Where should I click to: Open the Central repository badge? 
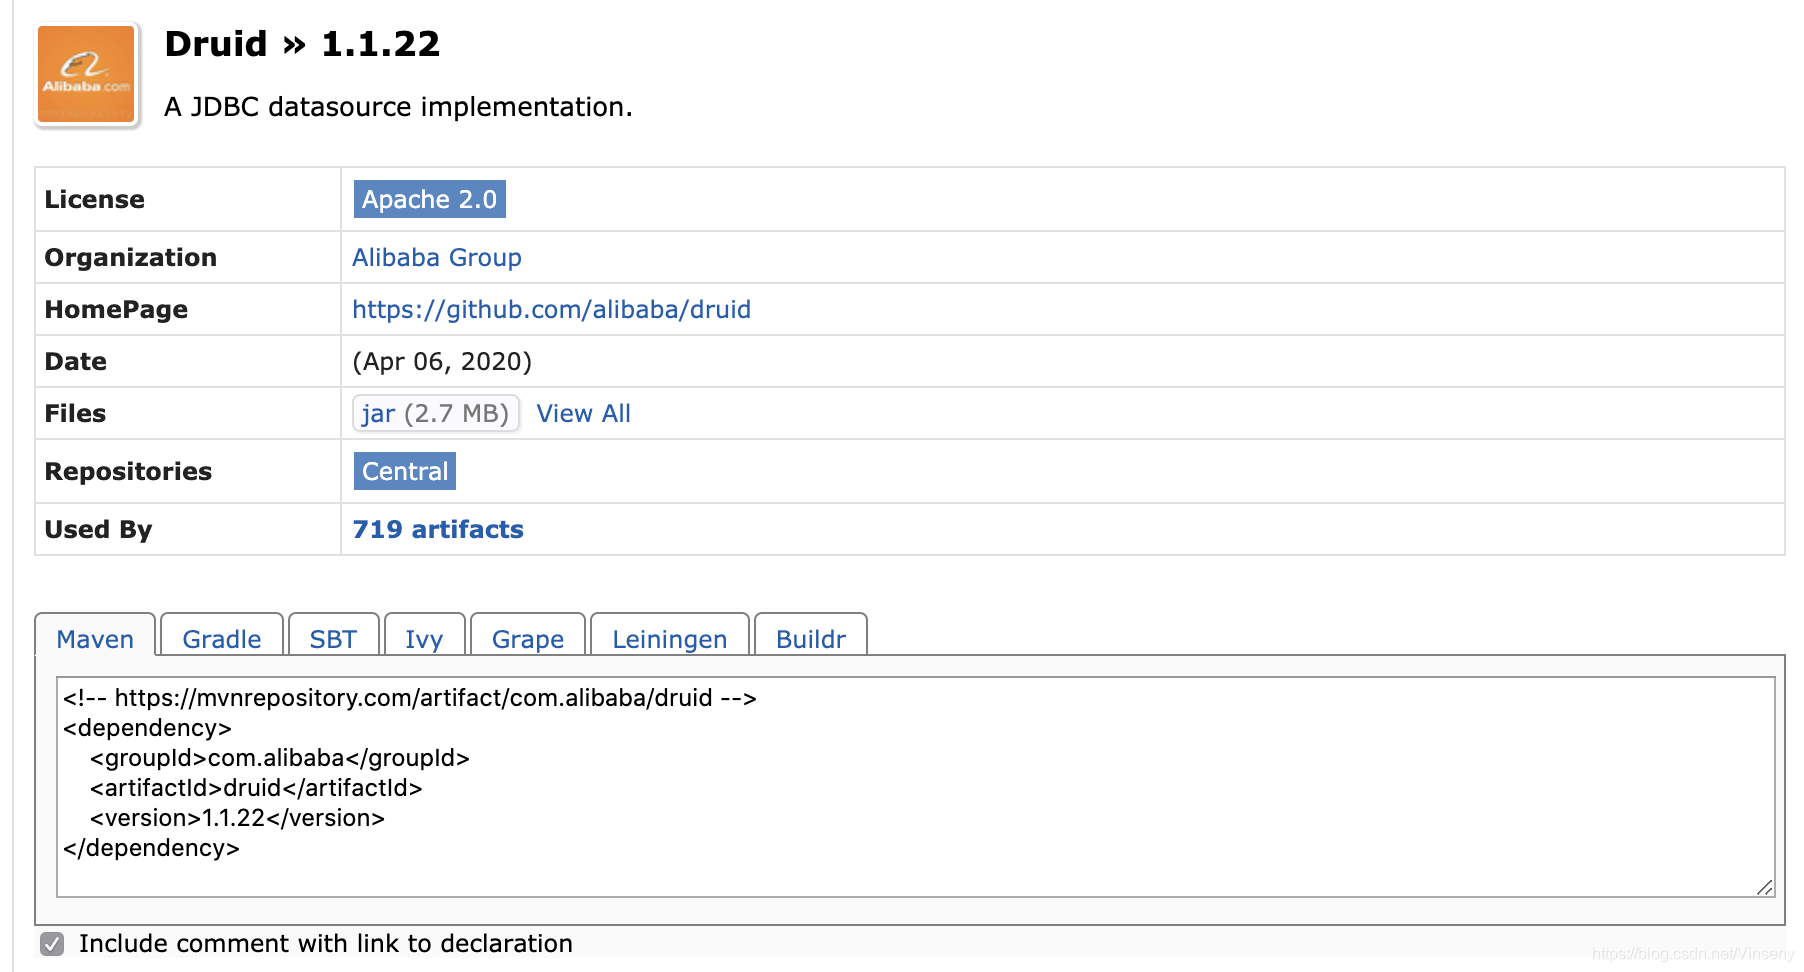[x=405, y=471]
